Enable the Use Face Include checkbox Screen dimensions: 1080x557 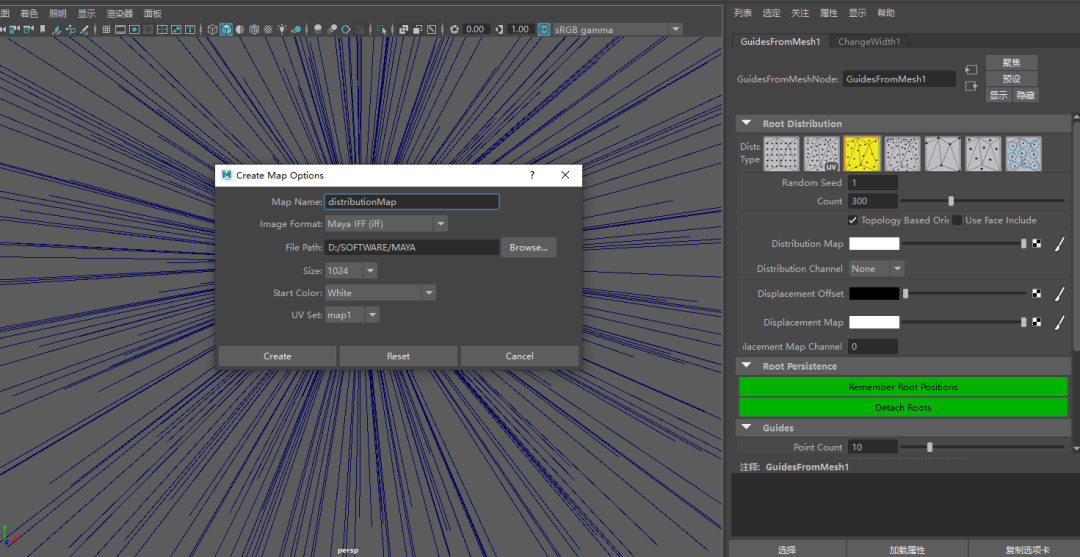pos(957,220)
